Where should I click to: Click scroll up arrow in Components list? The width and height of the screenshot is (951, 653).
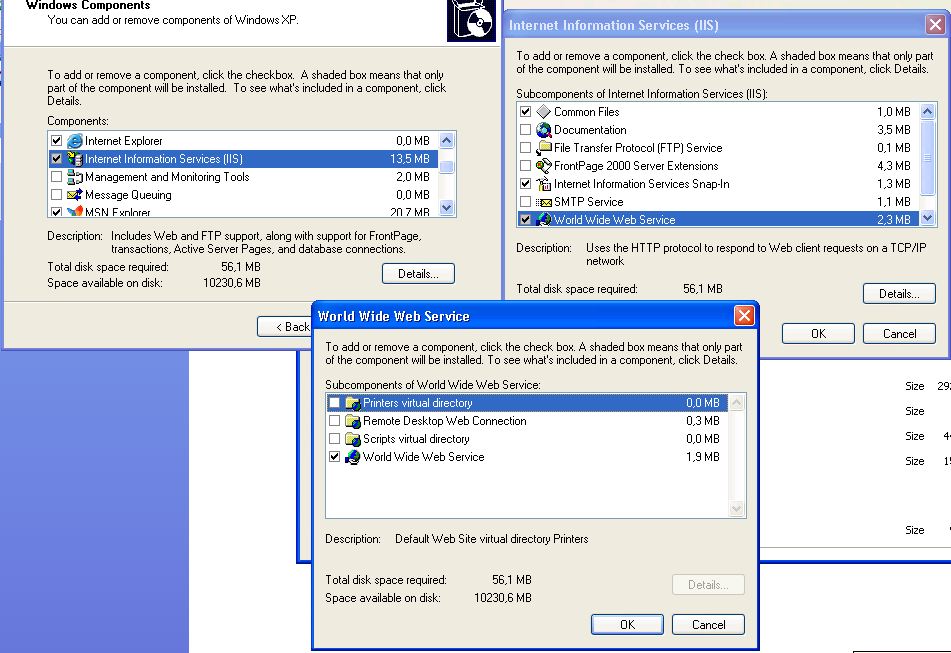tap(446, 141)
